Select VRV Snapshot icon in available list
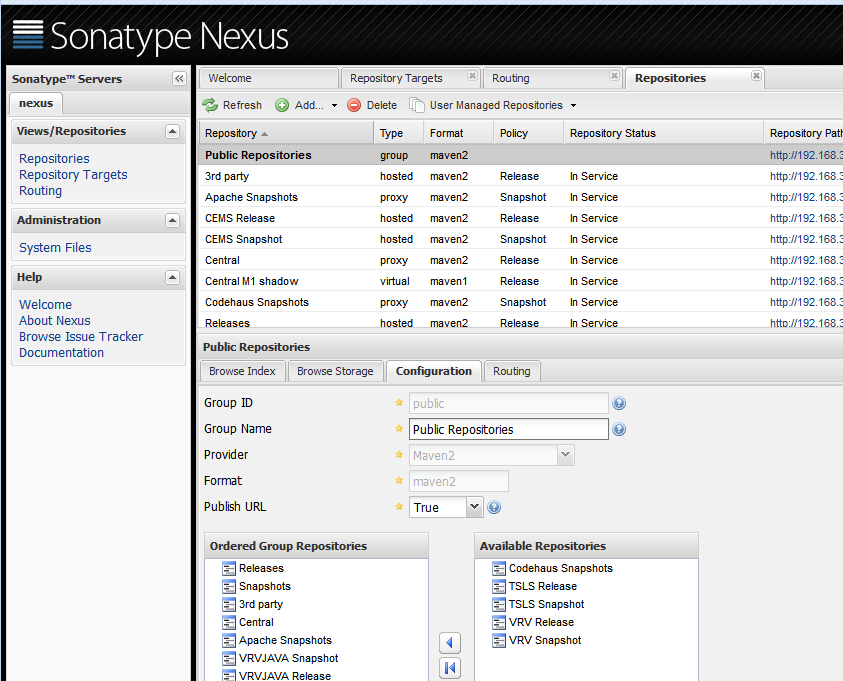This screenshot has height=681, width=843. (x=499, y=641)
